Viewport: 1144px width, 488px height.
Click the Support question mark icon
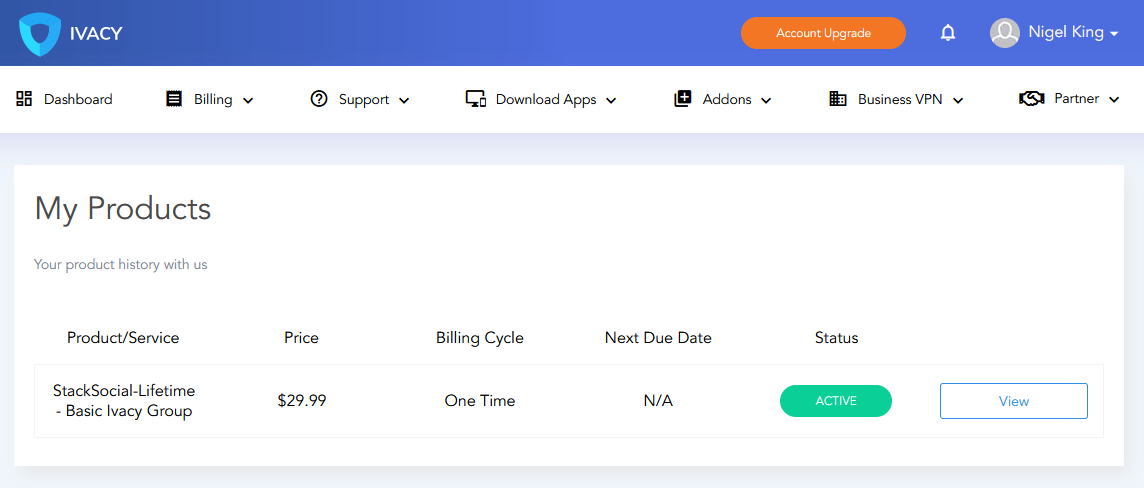pos(319,99)
